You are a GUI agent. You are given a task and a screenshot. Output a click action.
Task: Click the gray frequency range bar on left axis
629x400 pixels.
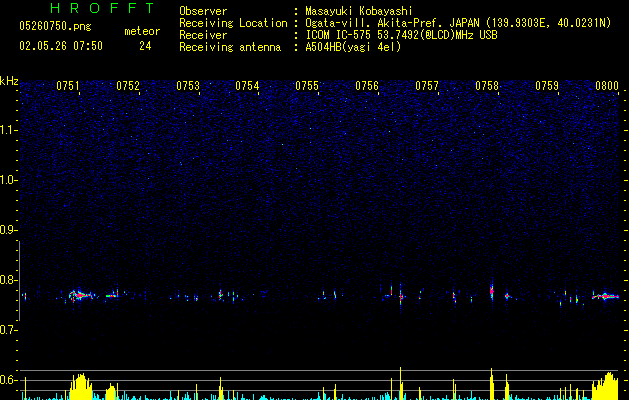pos(19,280)
